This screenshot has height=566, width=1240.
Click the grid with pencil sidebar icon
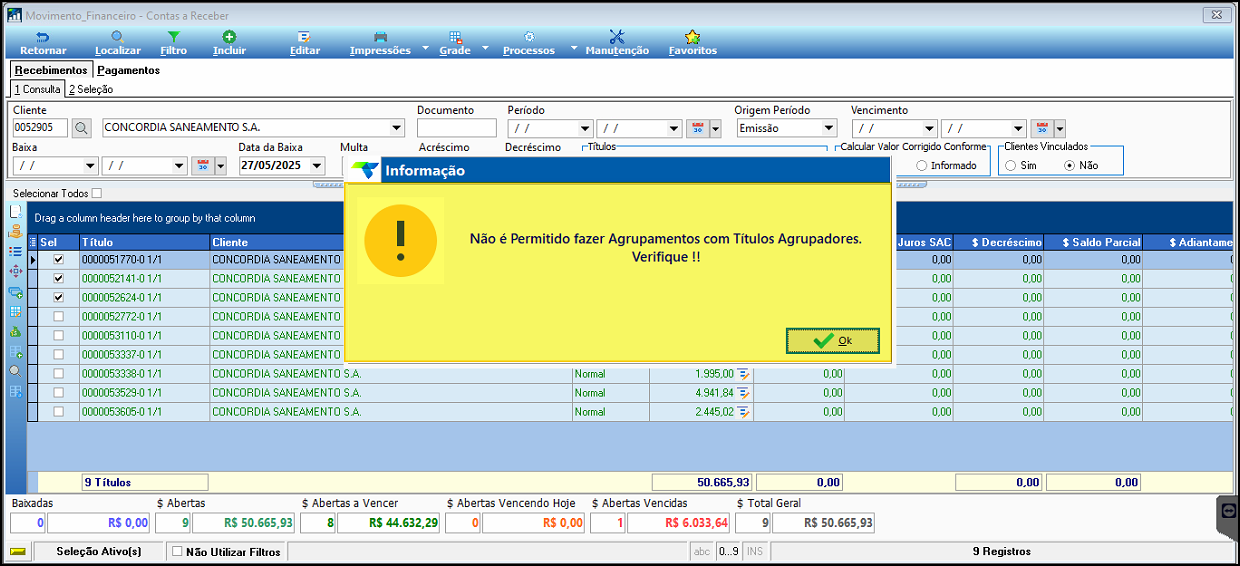[15, 312]
